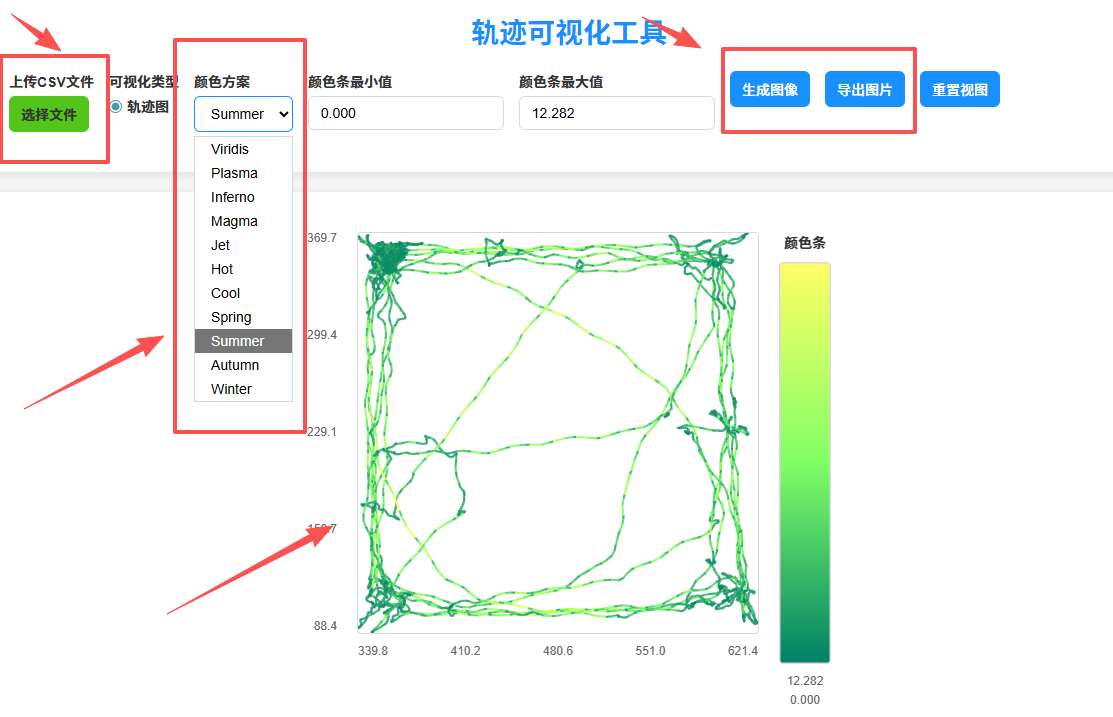Pick Inferno in the color scheme list
1113x717 pixels.
(233, 197)
